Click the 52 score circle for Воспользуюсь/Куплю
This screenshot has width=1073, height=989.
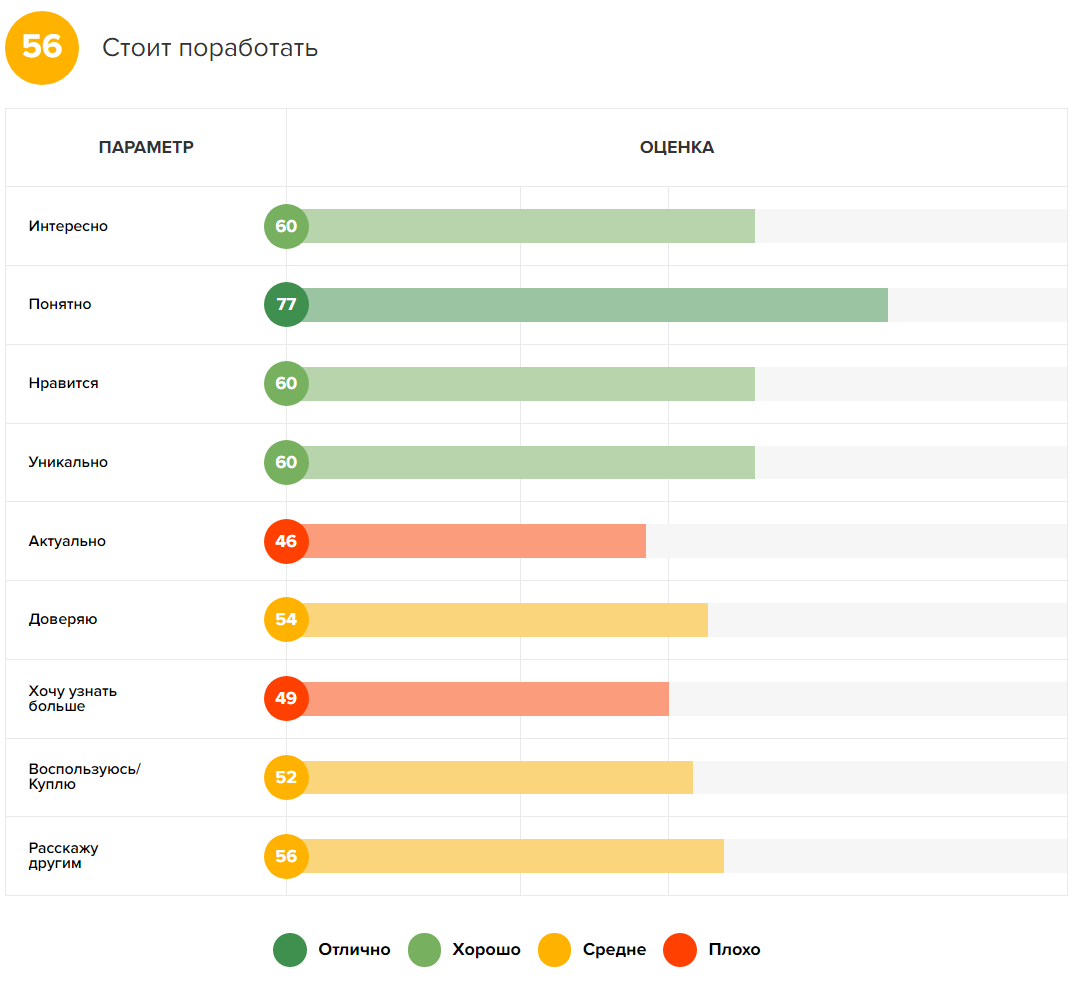click(x=286, y=777)
